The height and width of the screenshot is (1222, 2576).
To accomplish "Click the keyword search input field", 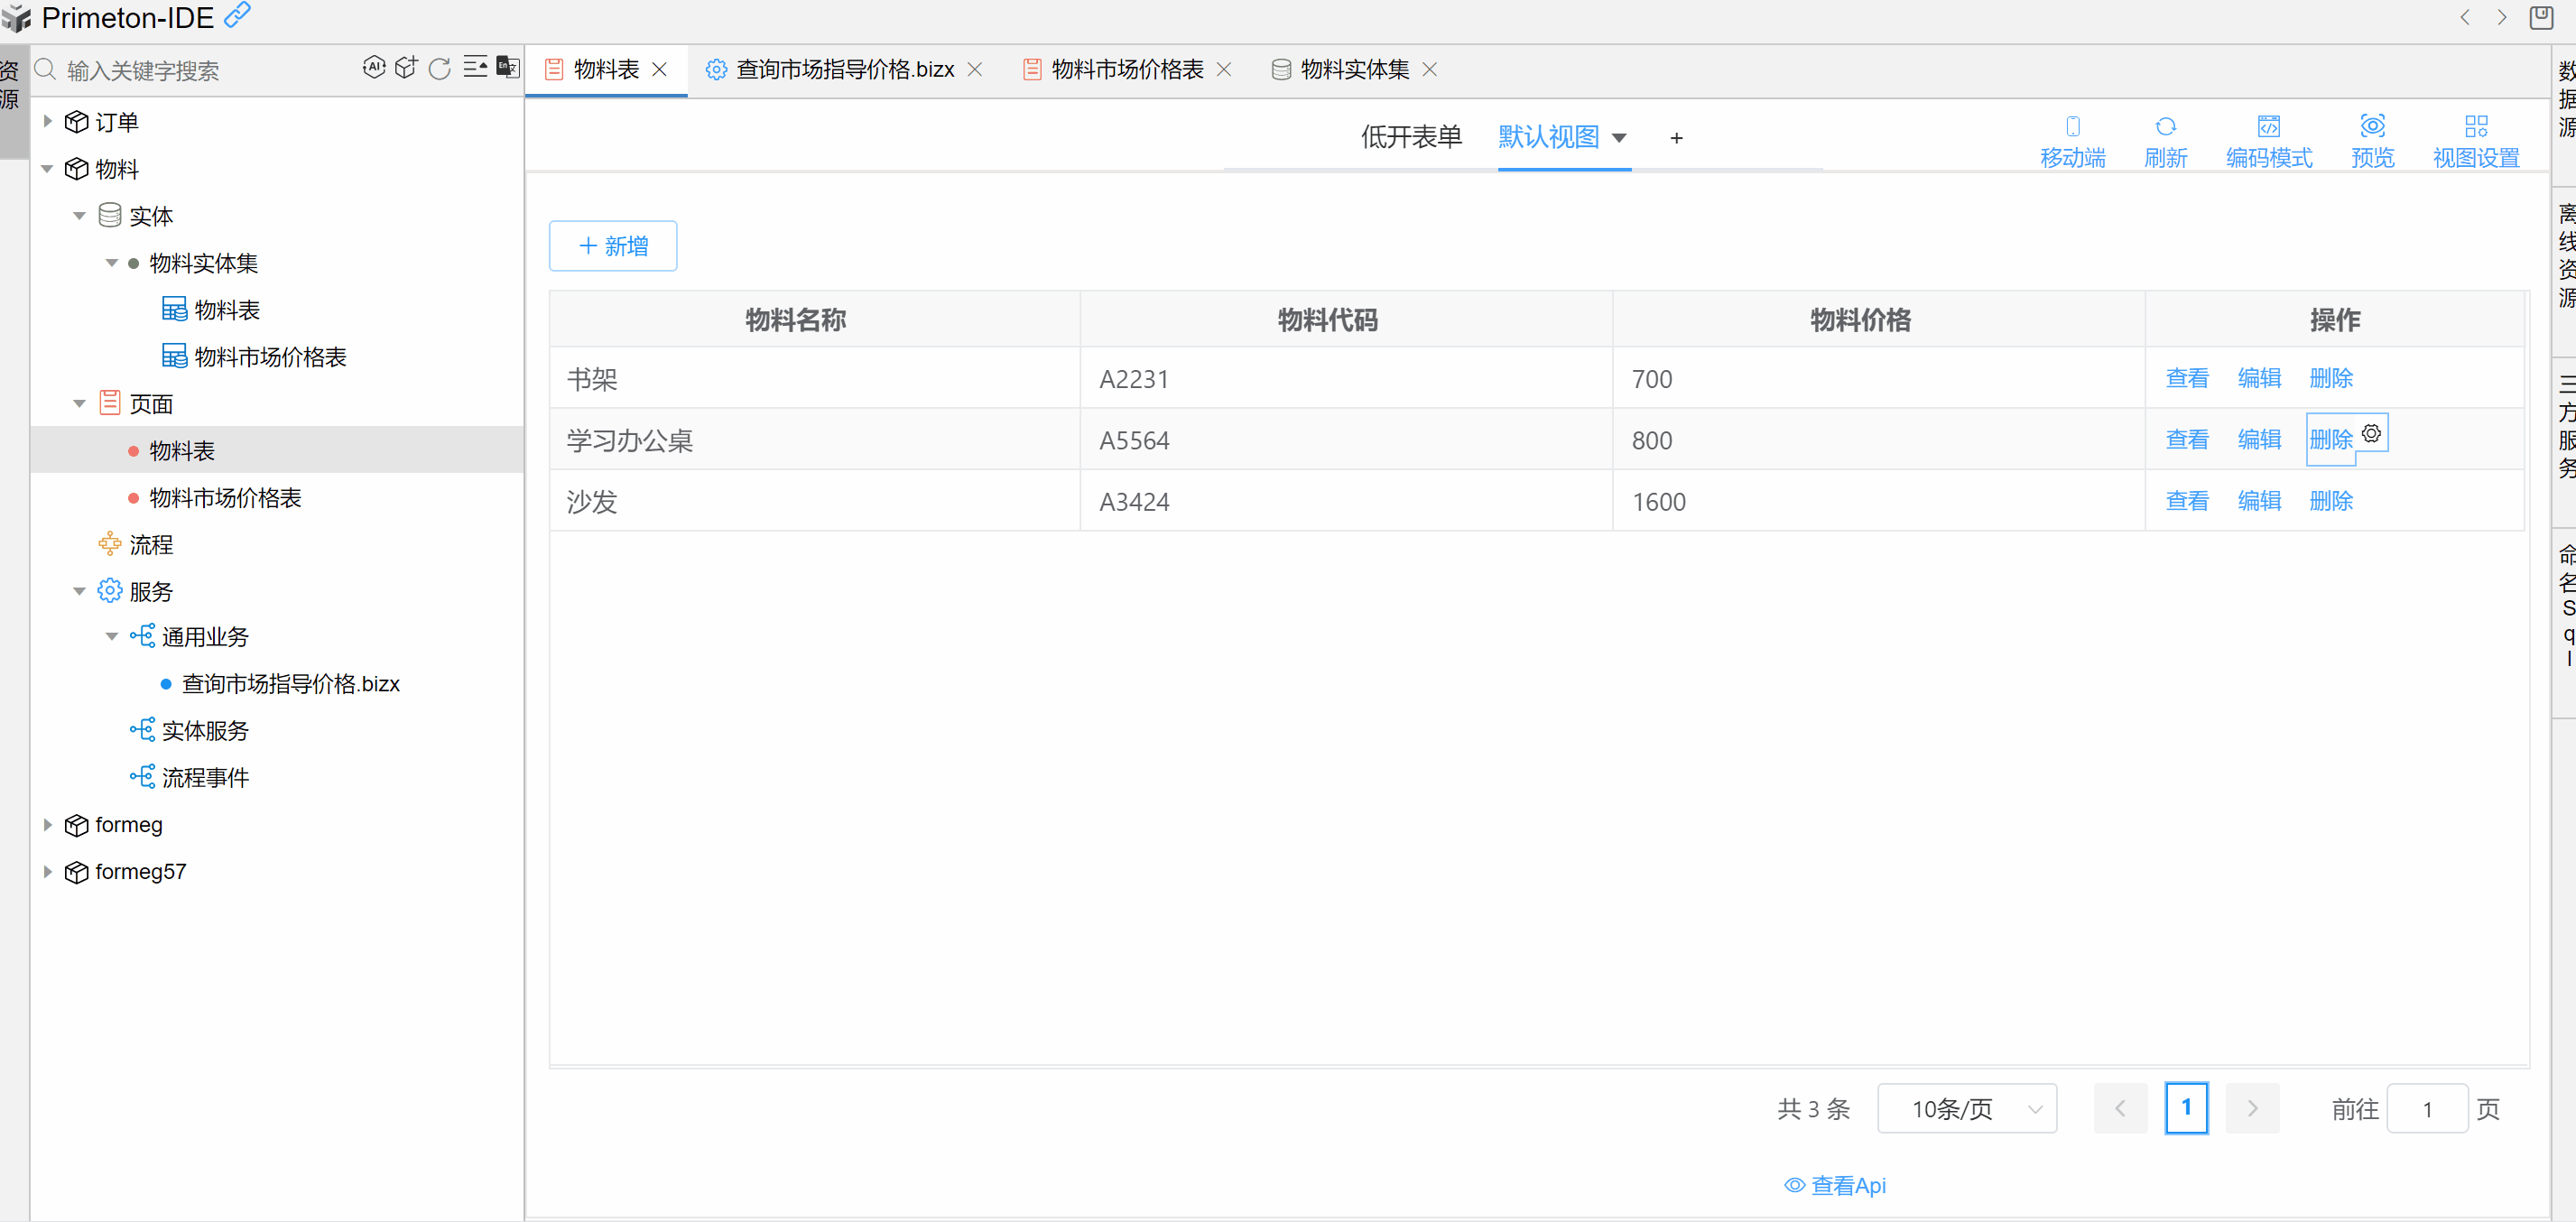I will 200,70.
